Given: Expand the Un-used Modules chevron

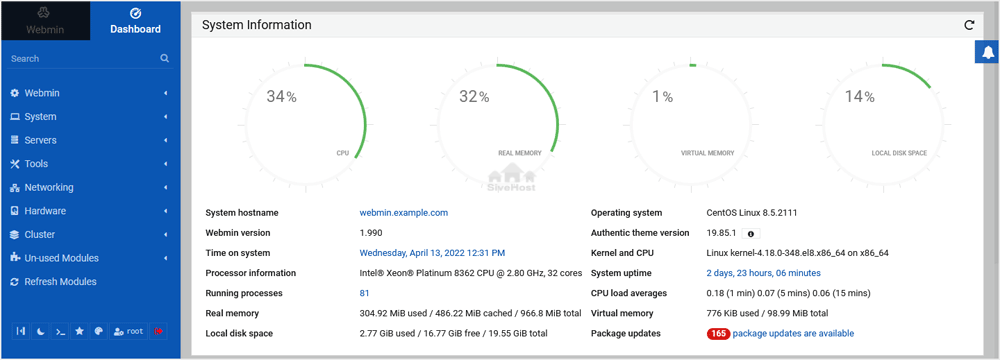Looking at the screenshot, I should 166,259.
